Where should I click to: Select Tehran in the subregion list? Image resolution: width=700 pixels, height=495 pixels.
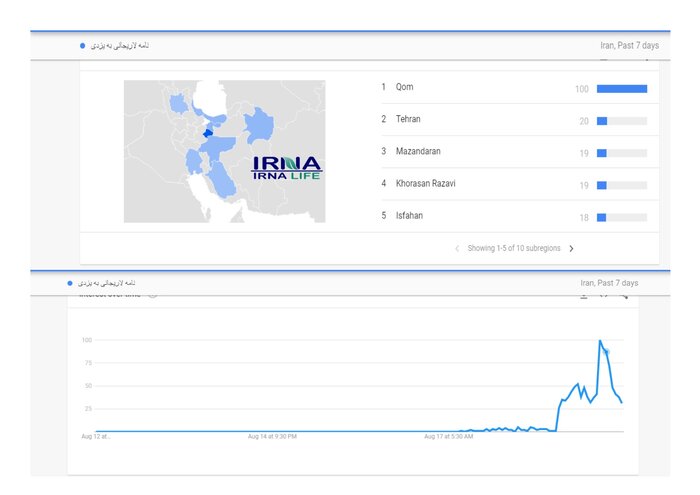[x=407, y=120]
